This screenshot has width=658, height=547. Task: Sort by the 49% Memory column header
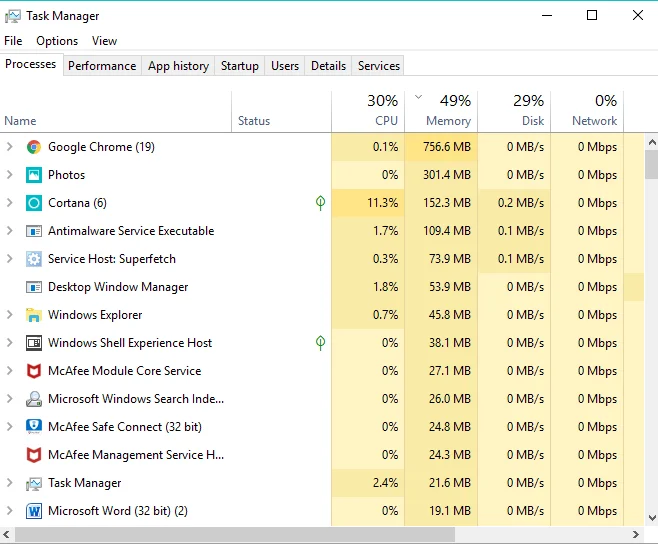(441, 112)
